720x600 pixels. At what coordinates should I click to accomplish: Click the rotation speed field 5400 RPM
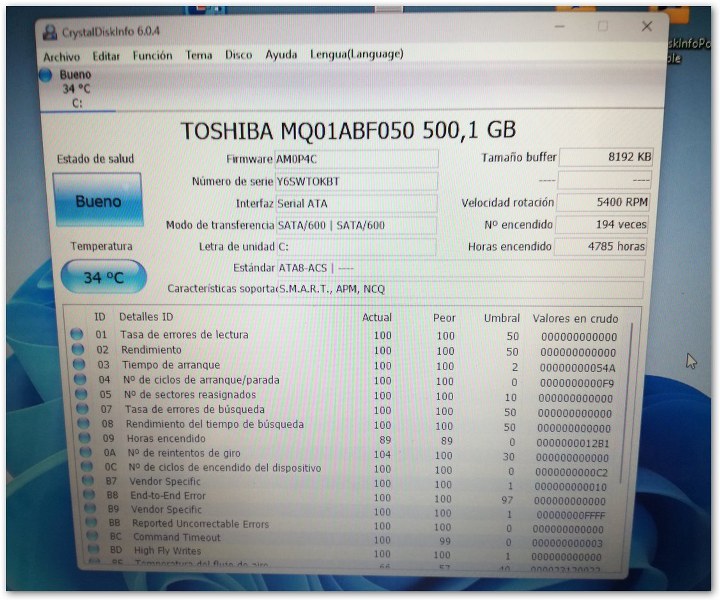pyautogui.click(x=603, y=202)
